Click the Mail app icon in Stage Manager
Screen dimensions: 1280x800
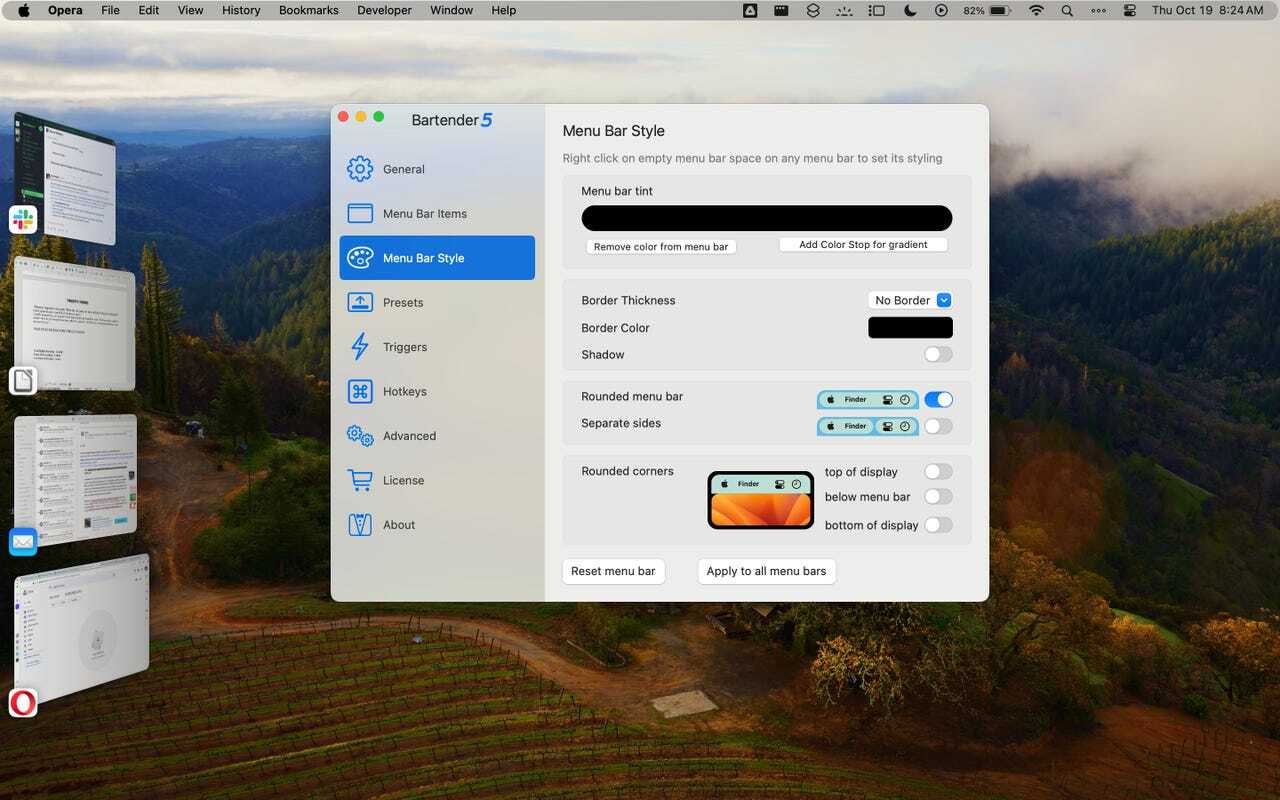[23, 542]
